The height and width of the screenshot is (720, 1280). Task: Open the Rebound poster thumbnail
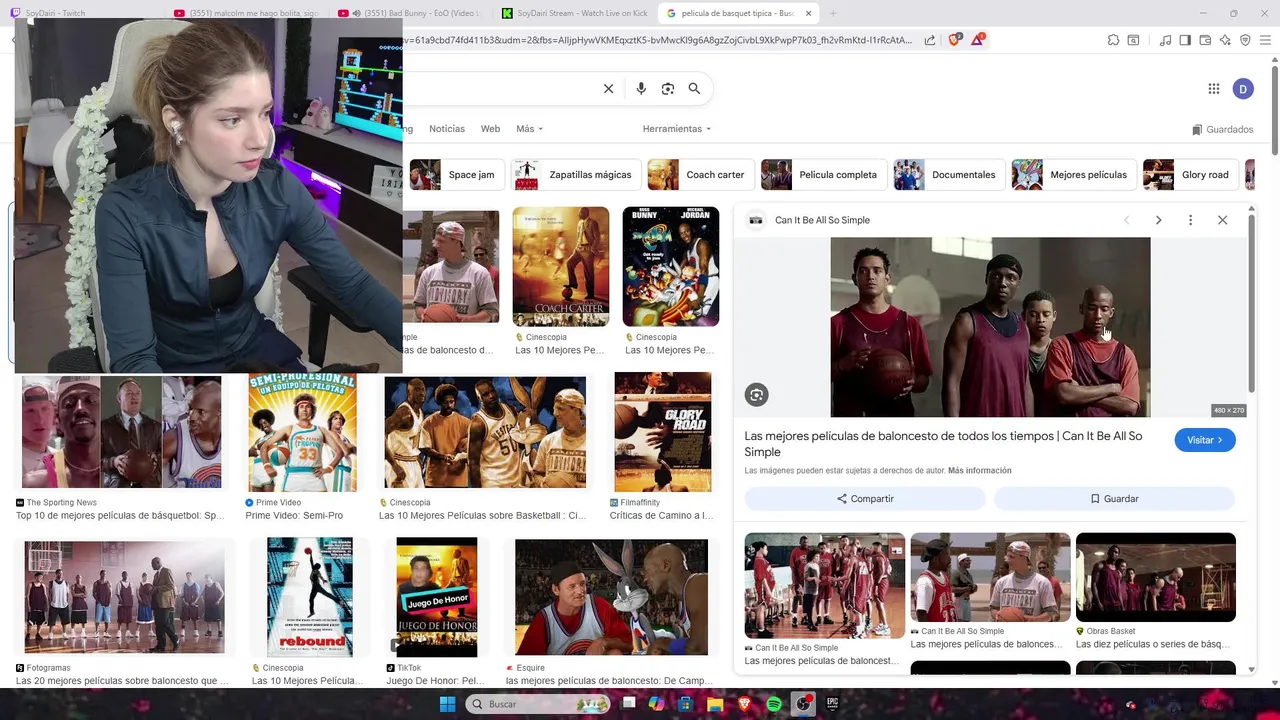(x=310, y=597)
